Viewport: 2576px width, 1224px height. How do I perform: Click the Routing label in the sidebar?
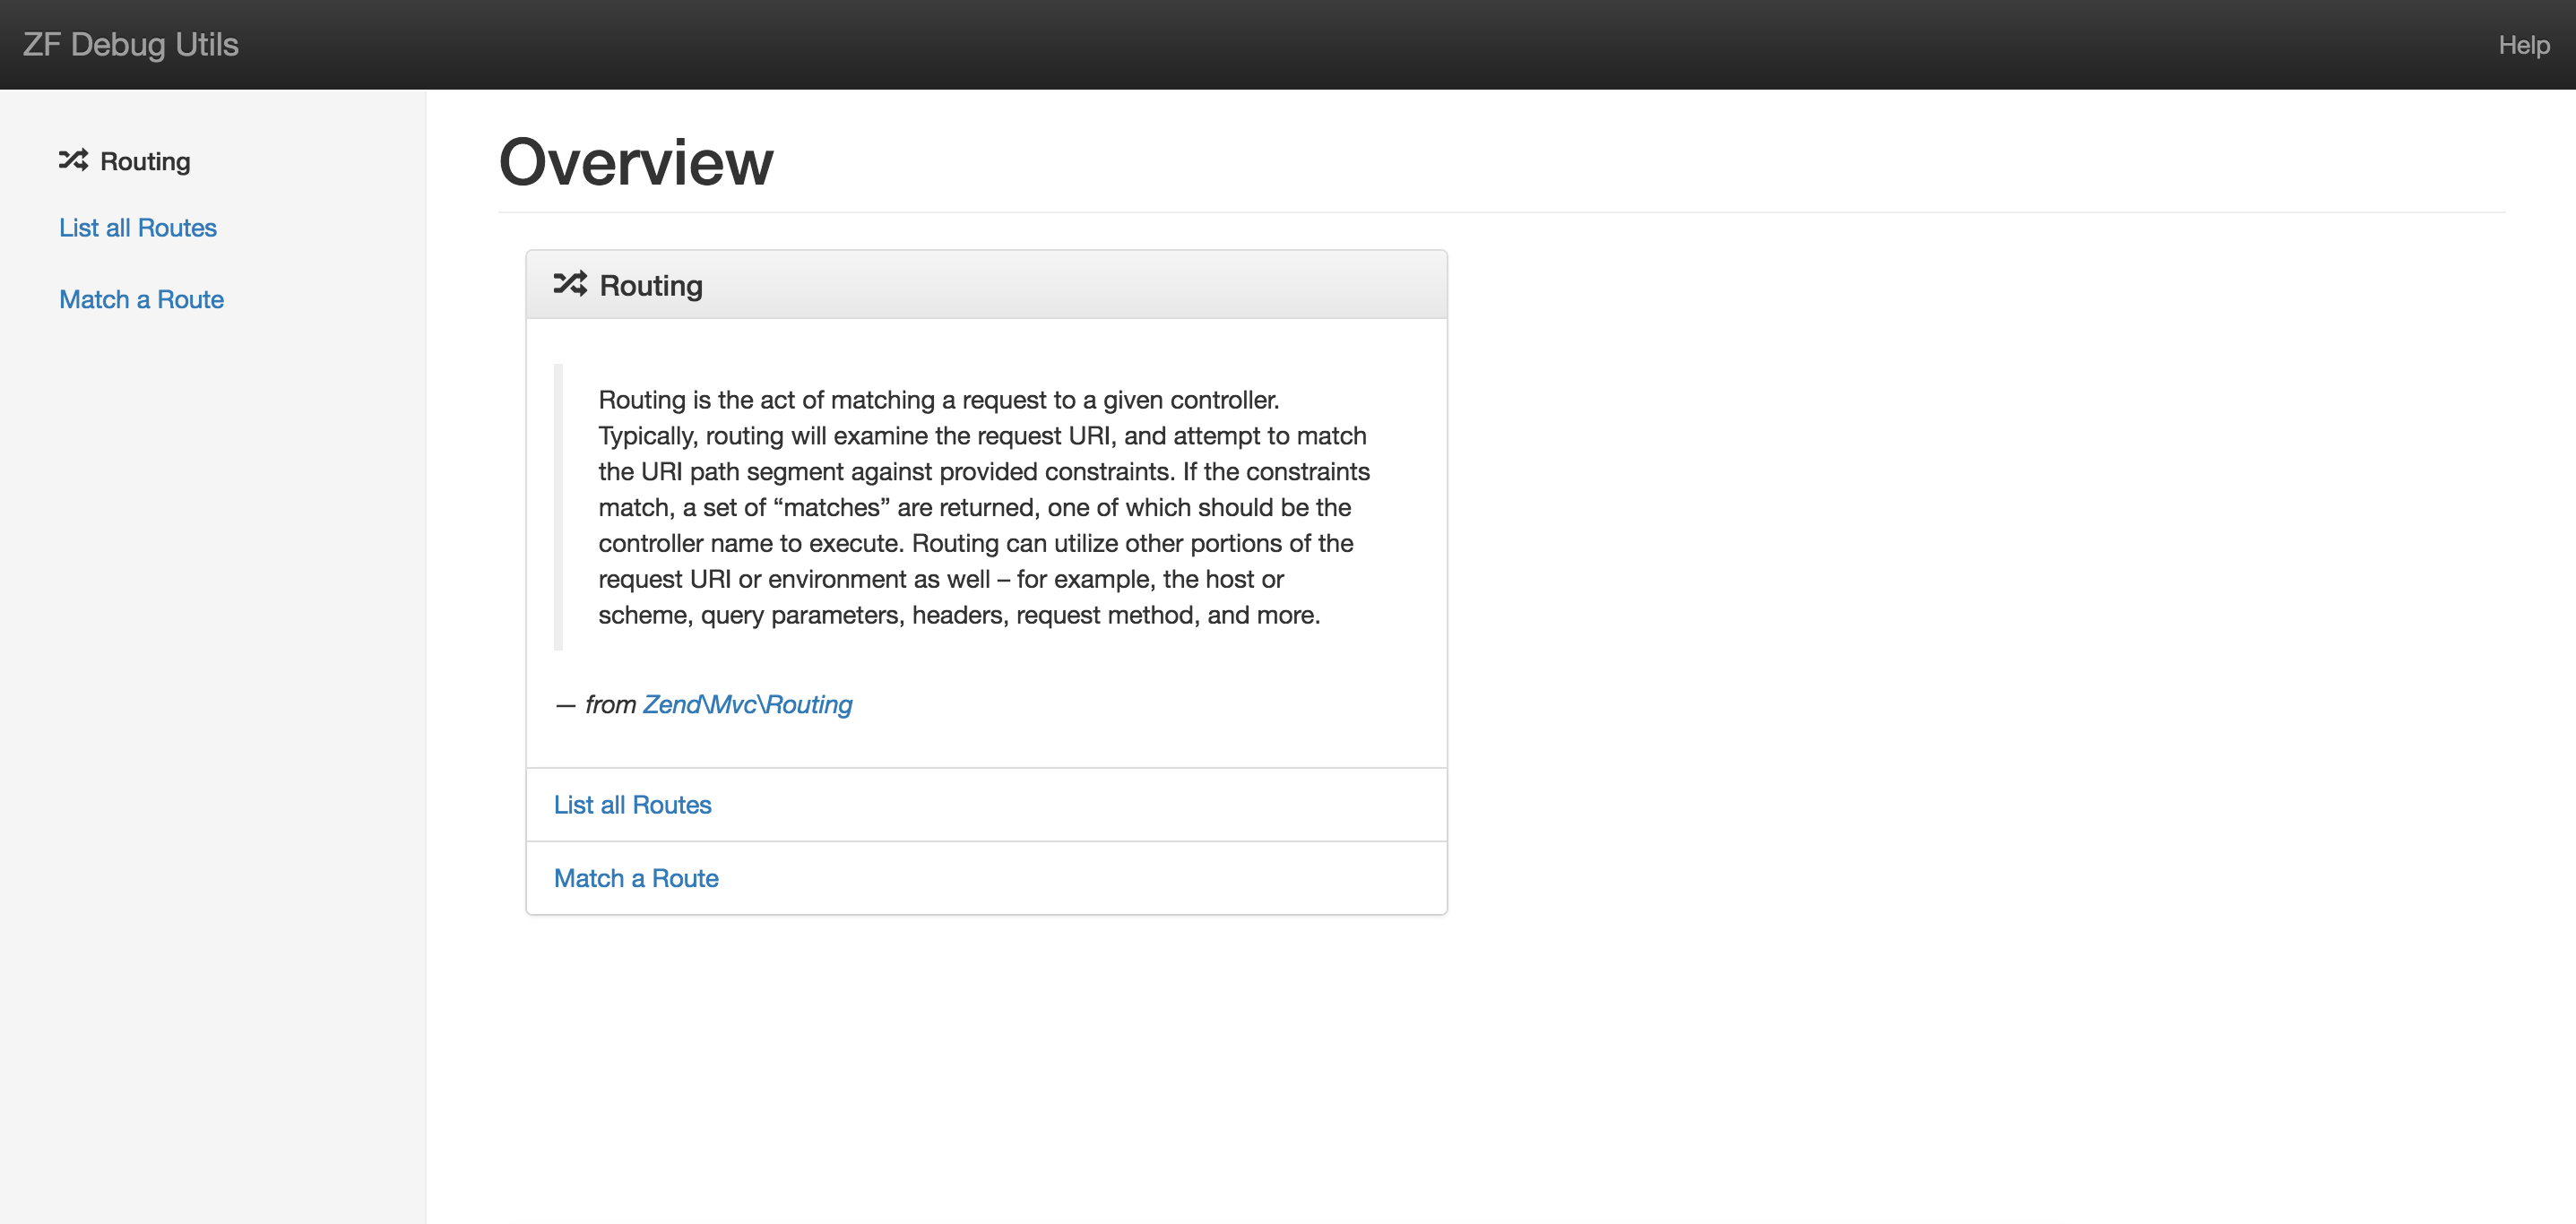pyautogui.click(x=145, y=162)
